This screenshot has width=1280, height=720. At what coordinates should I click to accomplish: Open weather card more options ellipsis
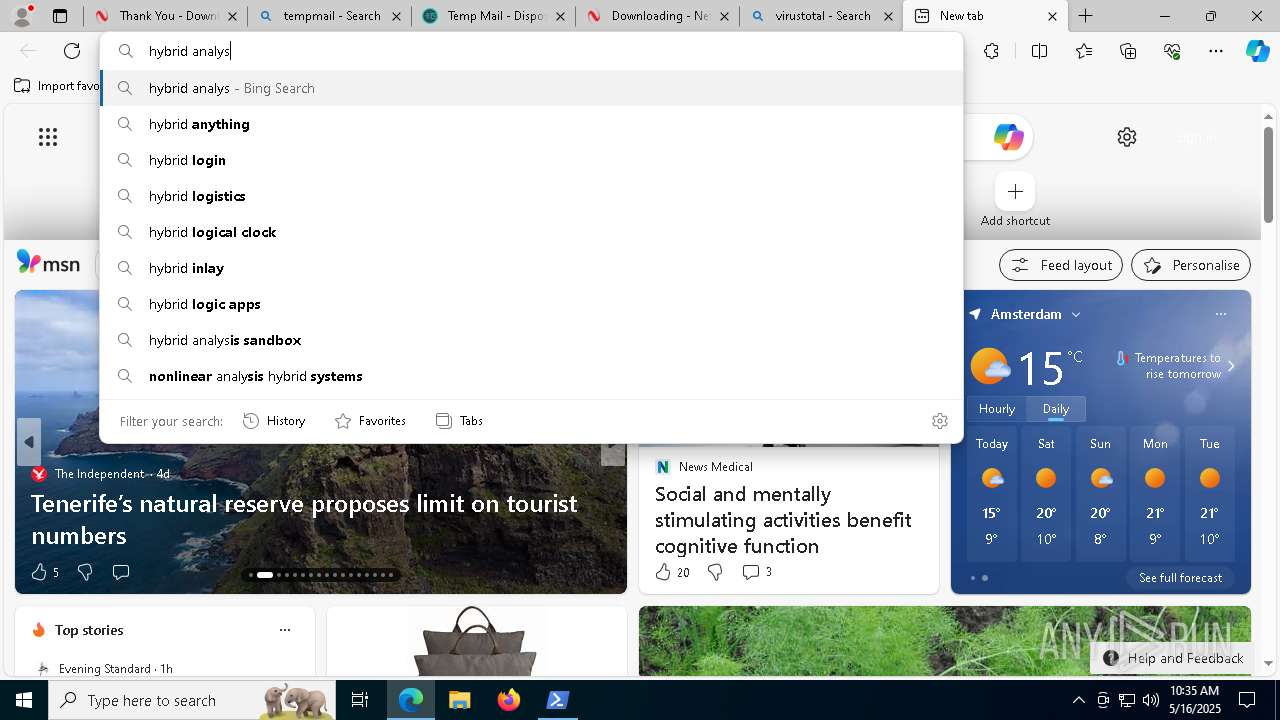click(x=1220, y=314)
